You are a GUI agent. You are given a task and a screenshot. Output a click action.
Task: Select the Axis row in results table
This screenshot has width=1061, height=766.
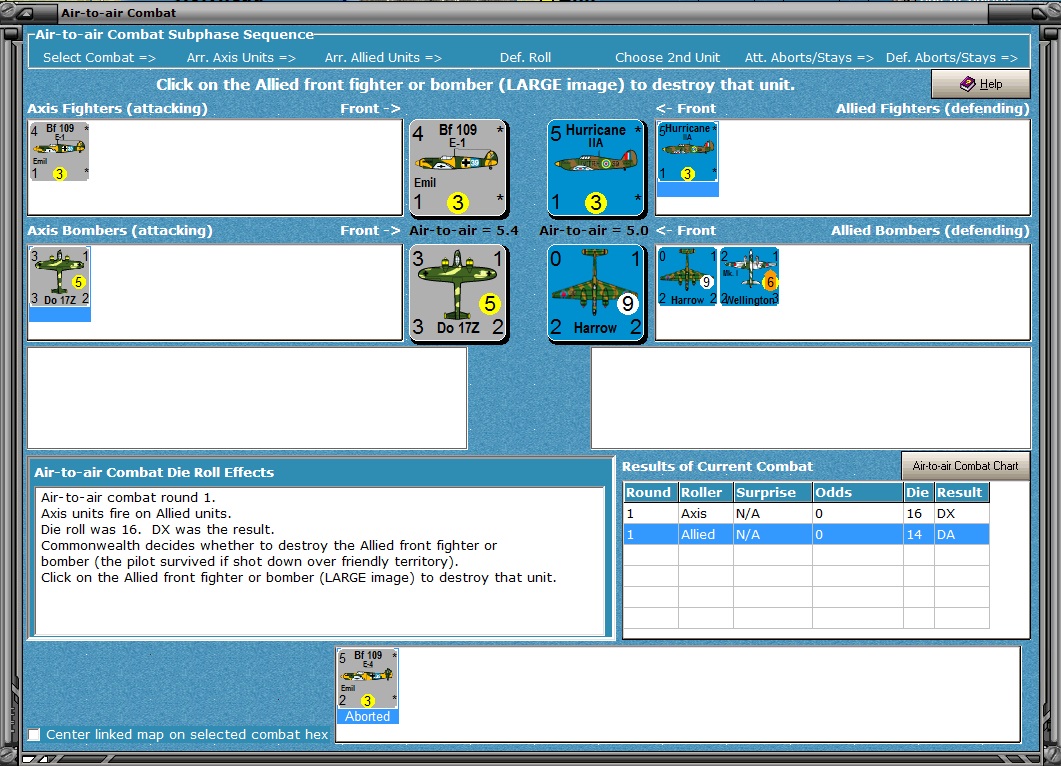806,514
